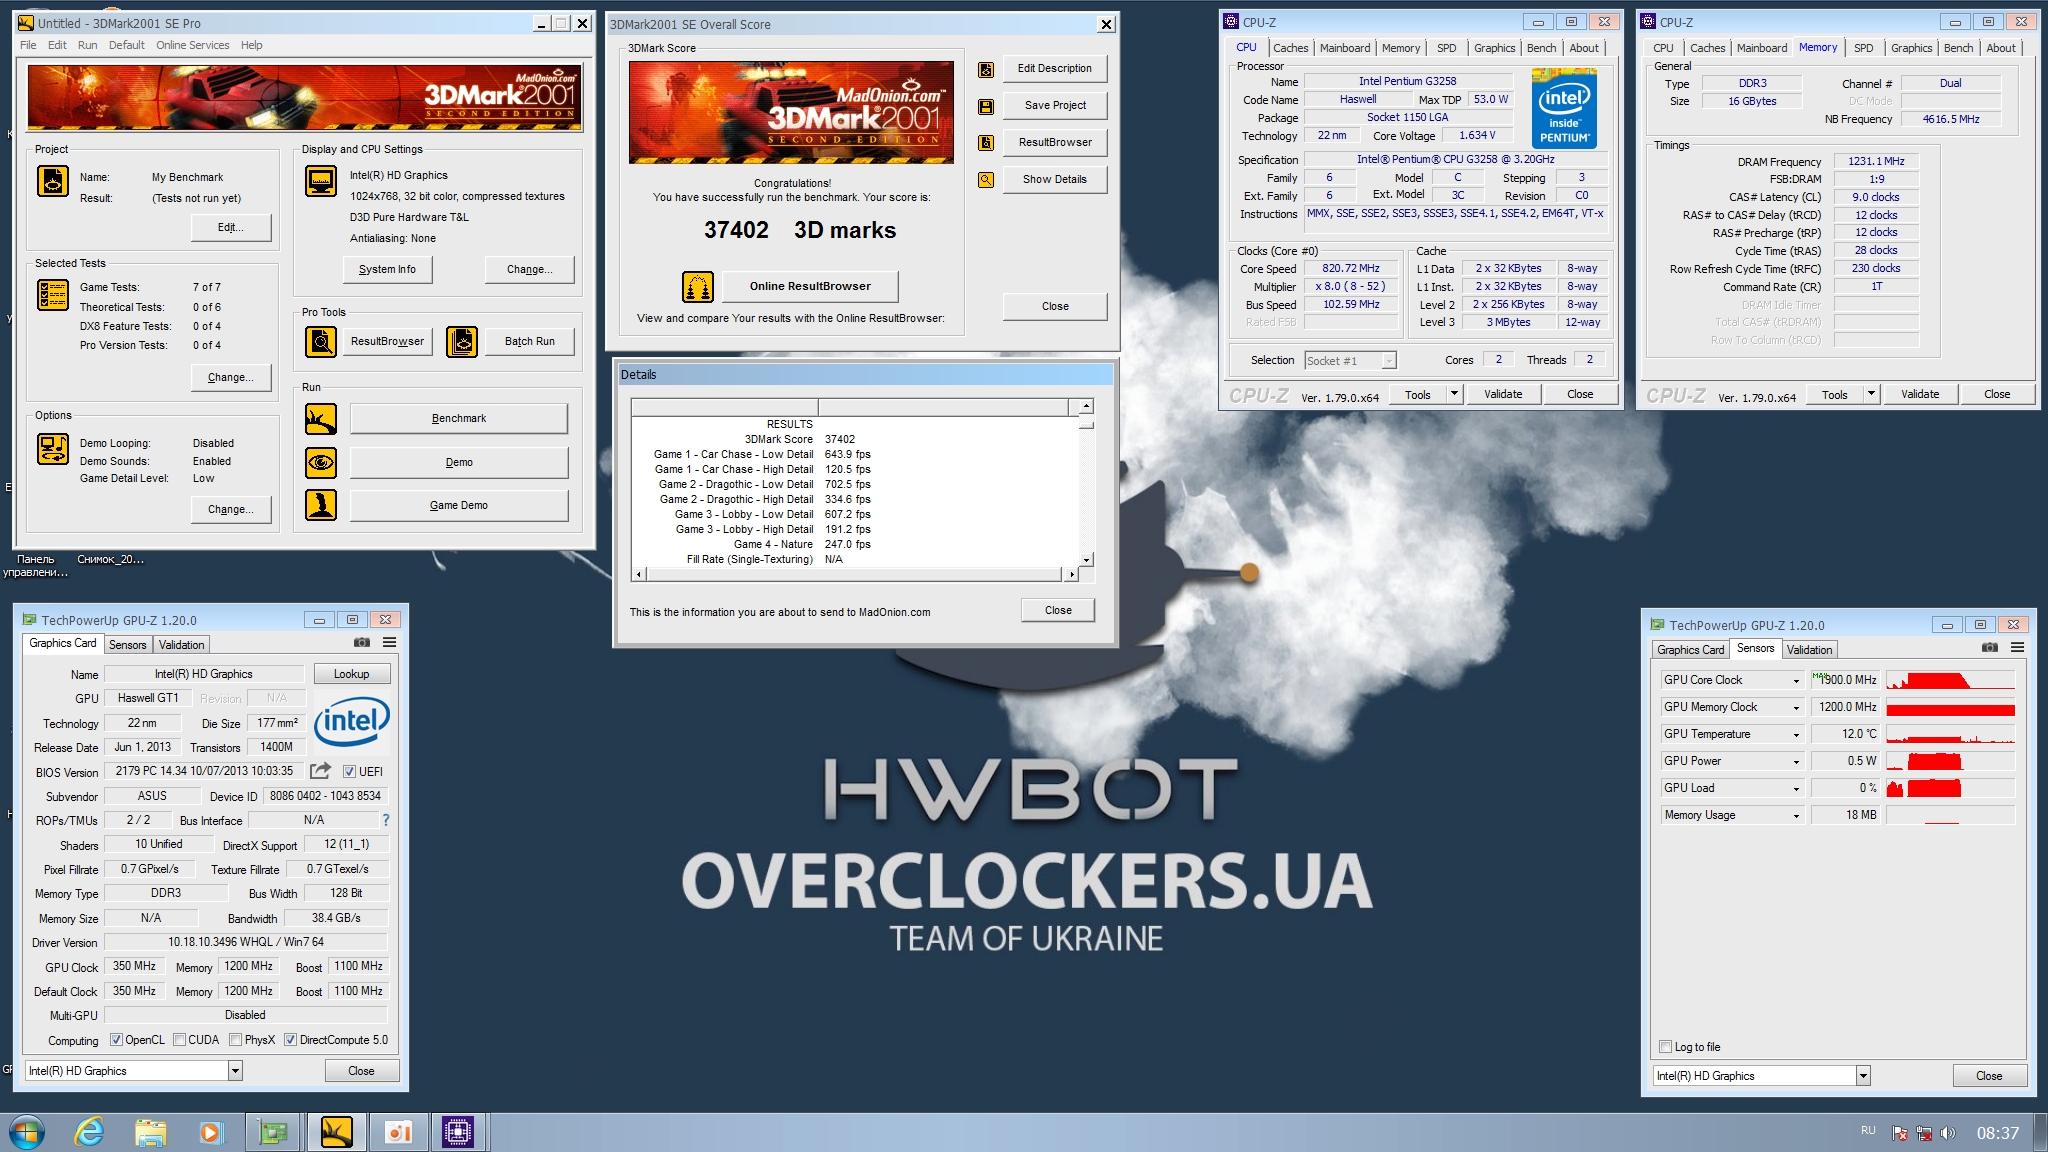The image size is (2048, 1152).
Task: Open Windows Explorer folder from the taskbar
Action: [x=151, y=1132]
